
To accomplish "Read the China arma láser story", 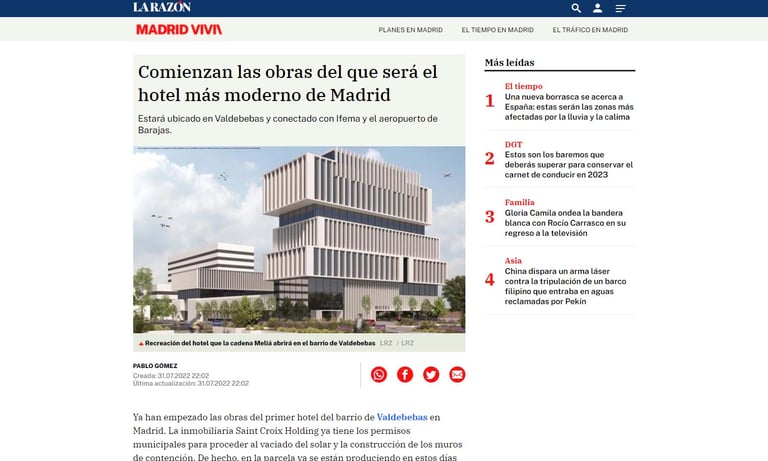I will click(565, 286).
